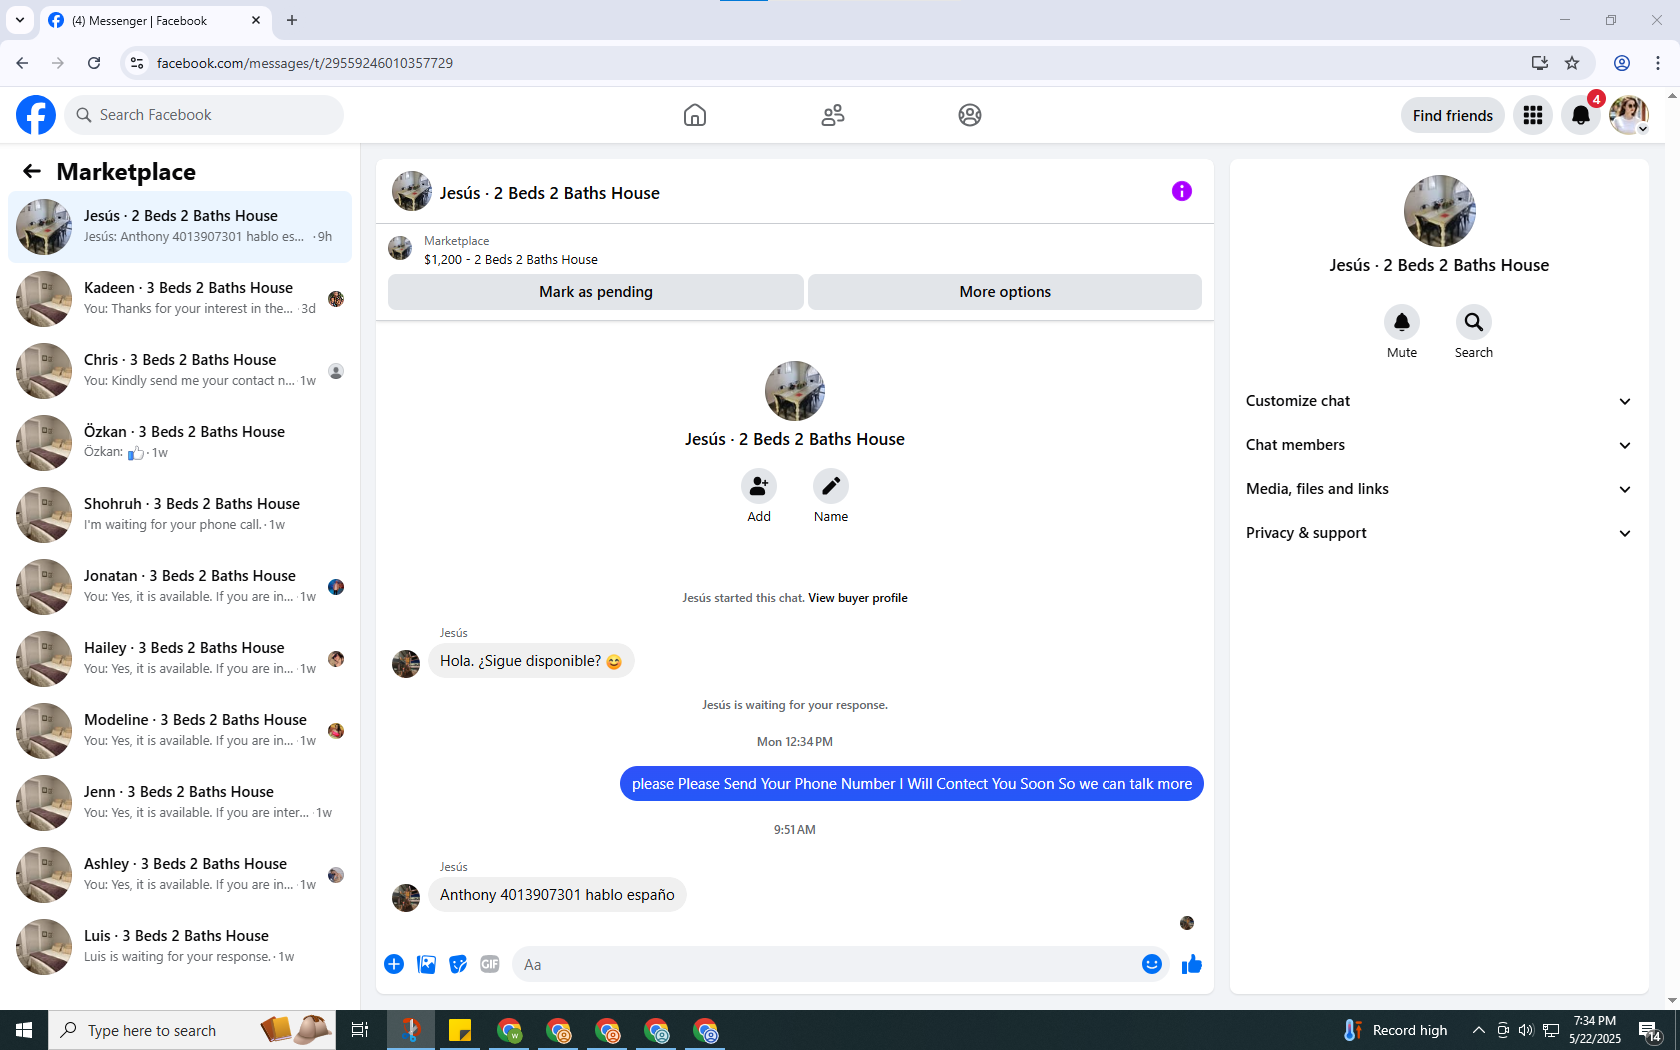This screenshot has height=1050, width=1680.
Task: Open Facebook home logo
Action: point(36,115)
